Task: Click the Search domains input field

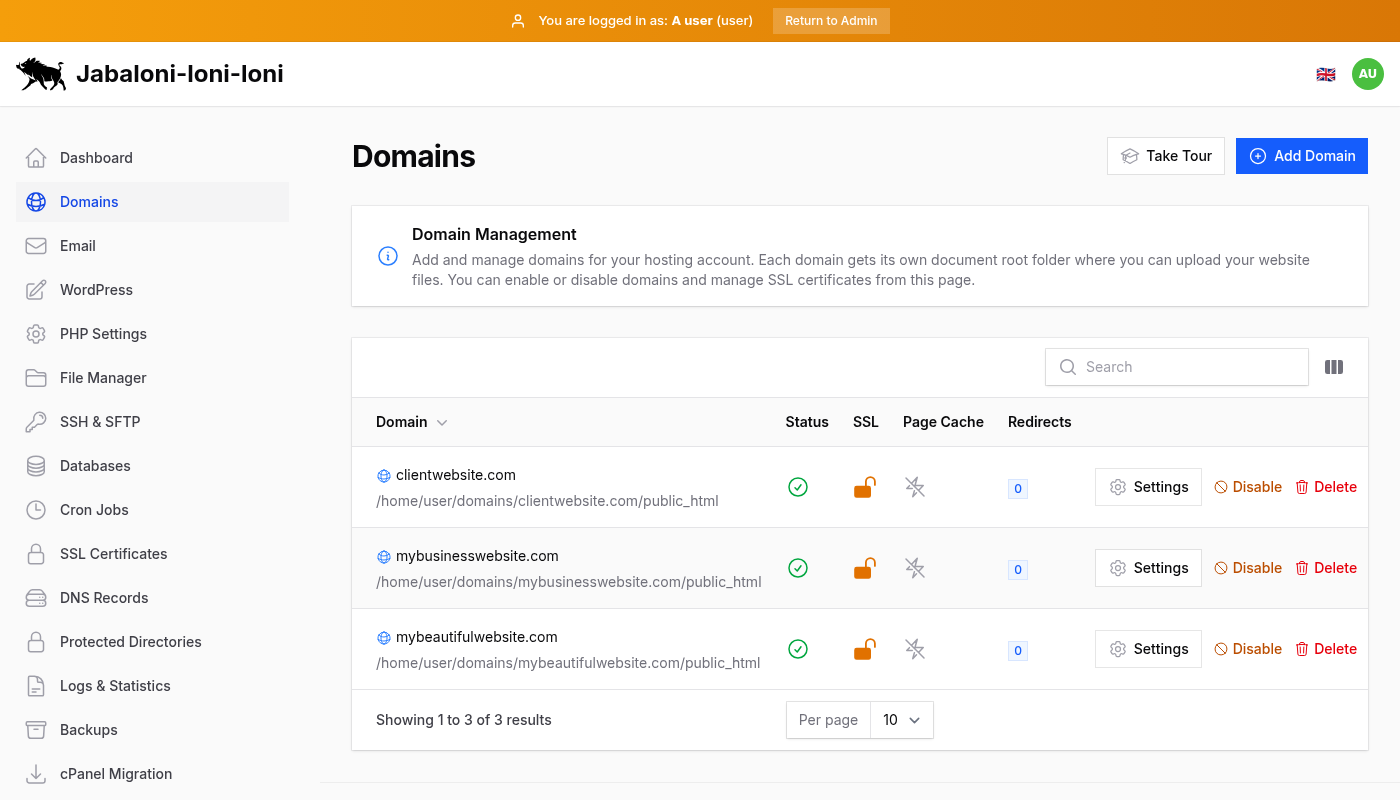Action: click(1176, 367)
